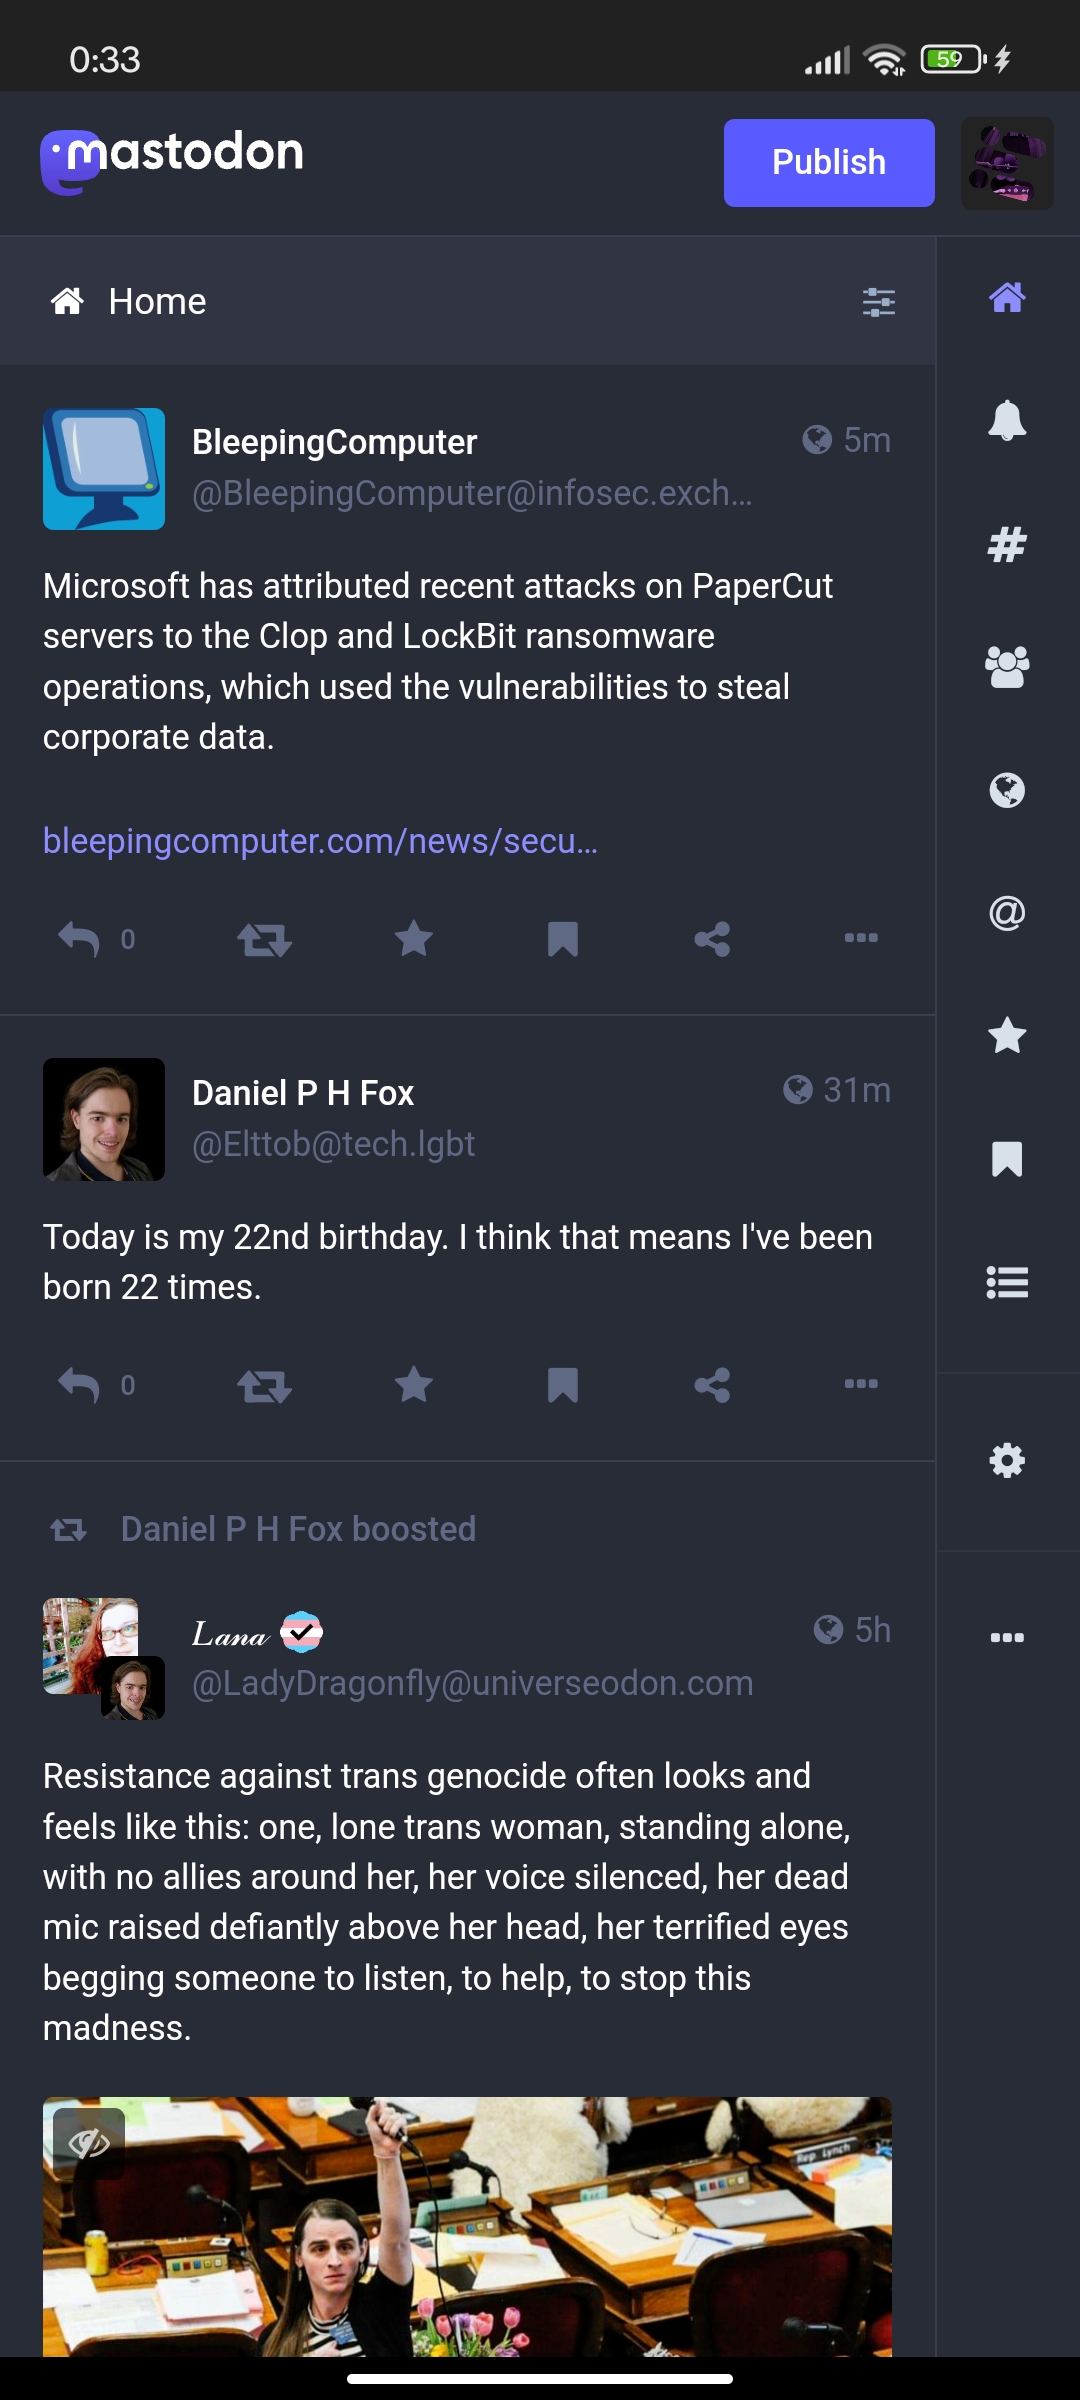Open Federated timeline globe icon in sidebar

pyautogui.click(x=1007, y=791)
